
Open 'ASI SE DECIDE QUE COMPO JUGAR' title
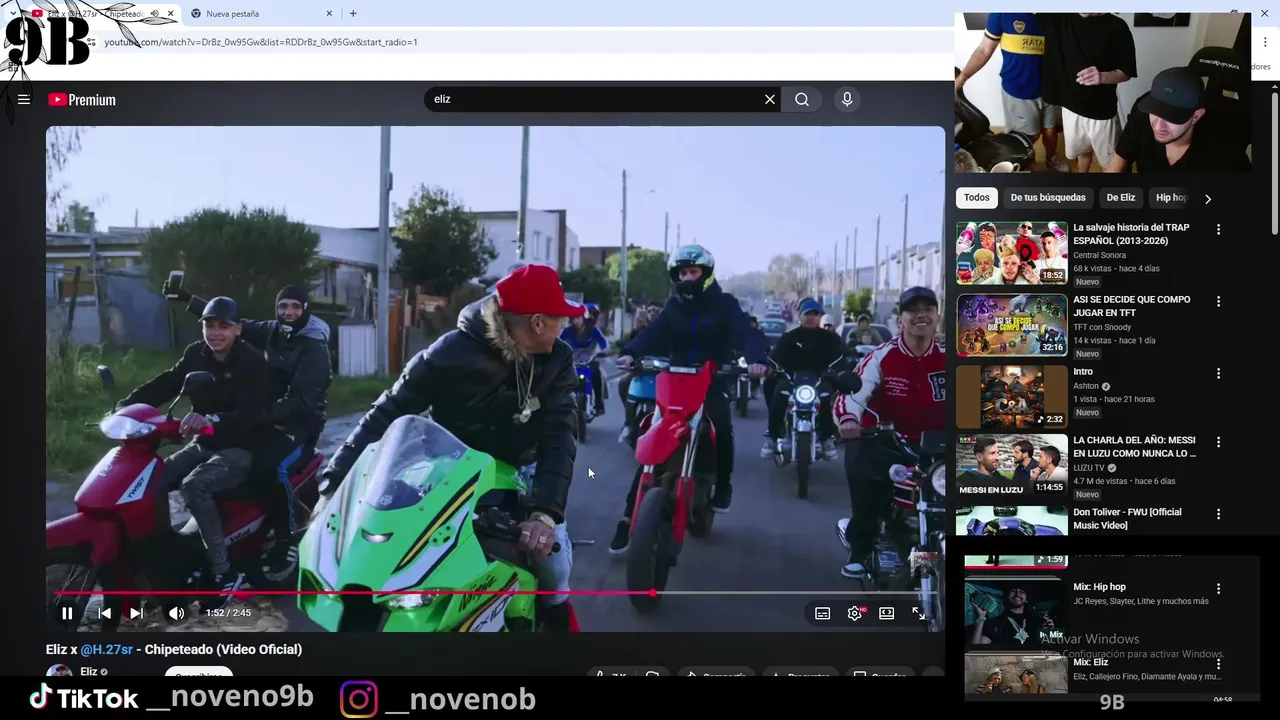[x=1131, y=306]
